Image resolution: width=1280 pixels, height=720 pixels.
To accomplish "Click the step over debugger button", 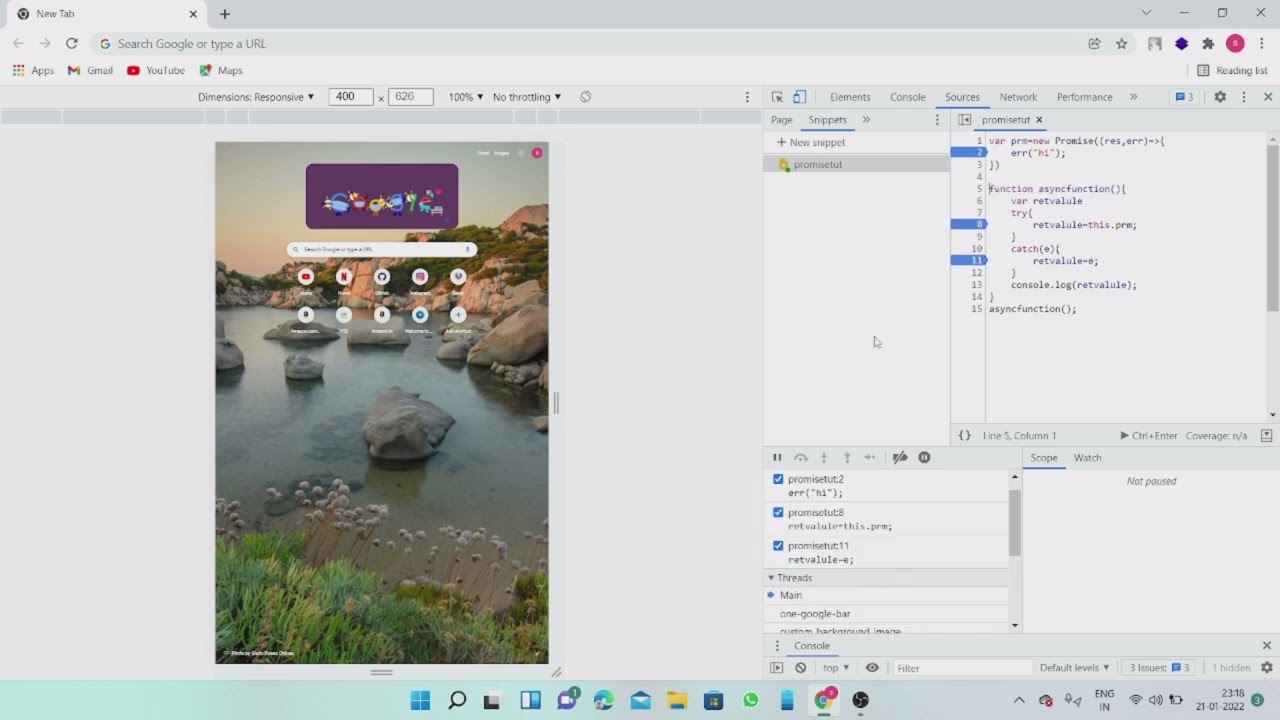I will 800,457.
